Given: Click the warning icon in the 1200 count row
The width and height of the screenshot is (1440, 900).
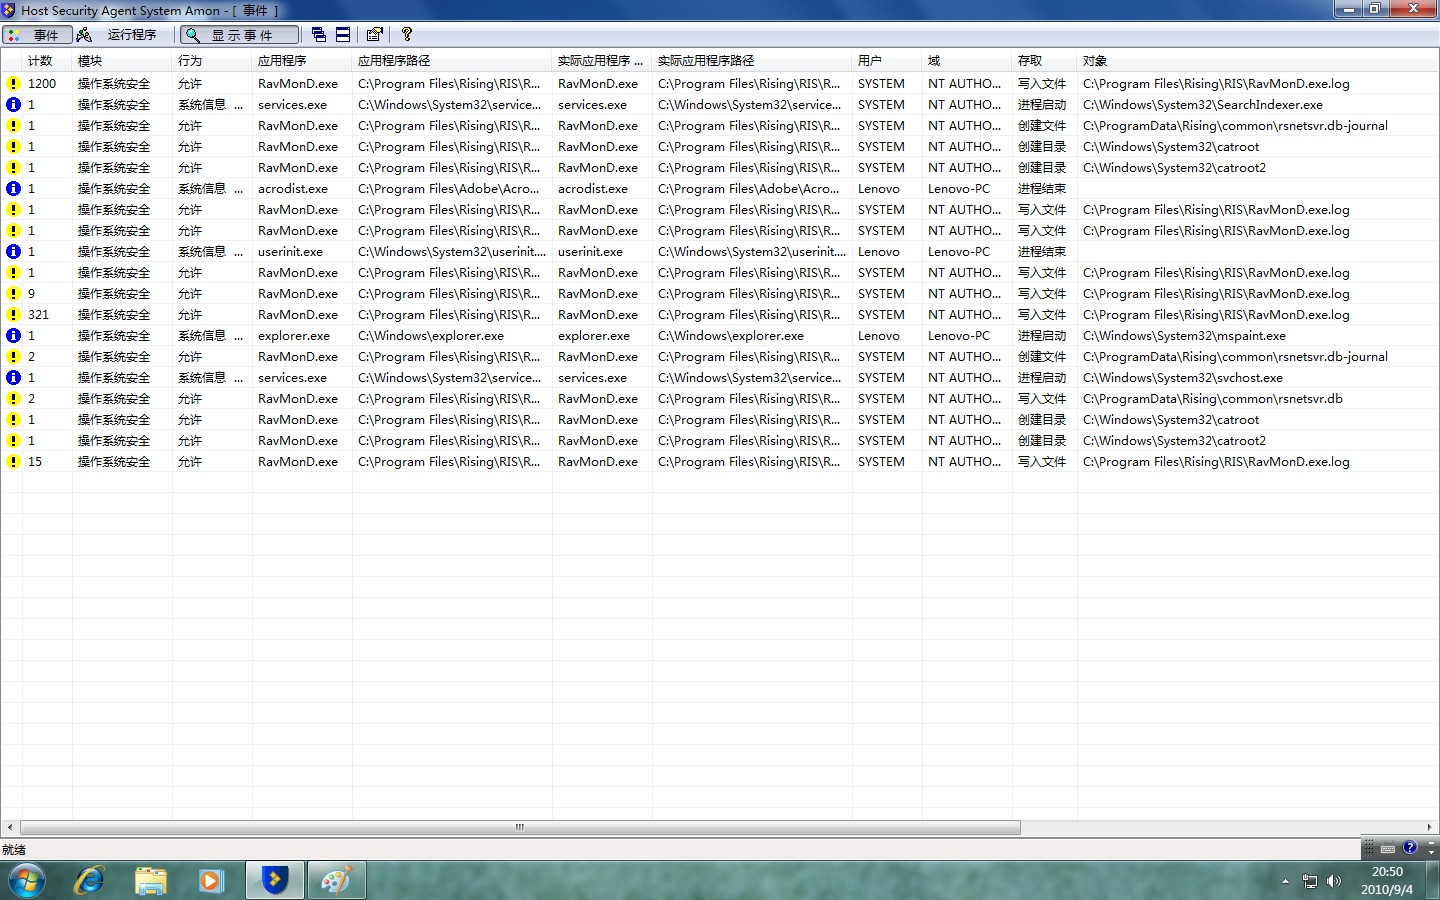Looking at the screenshot, I should 13,84.
